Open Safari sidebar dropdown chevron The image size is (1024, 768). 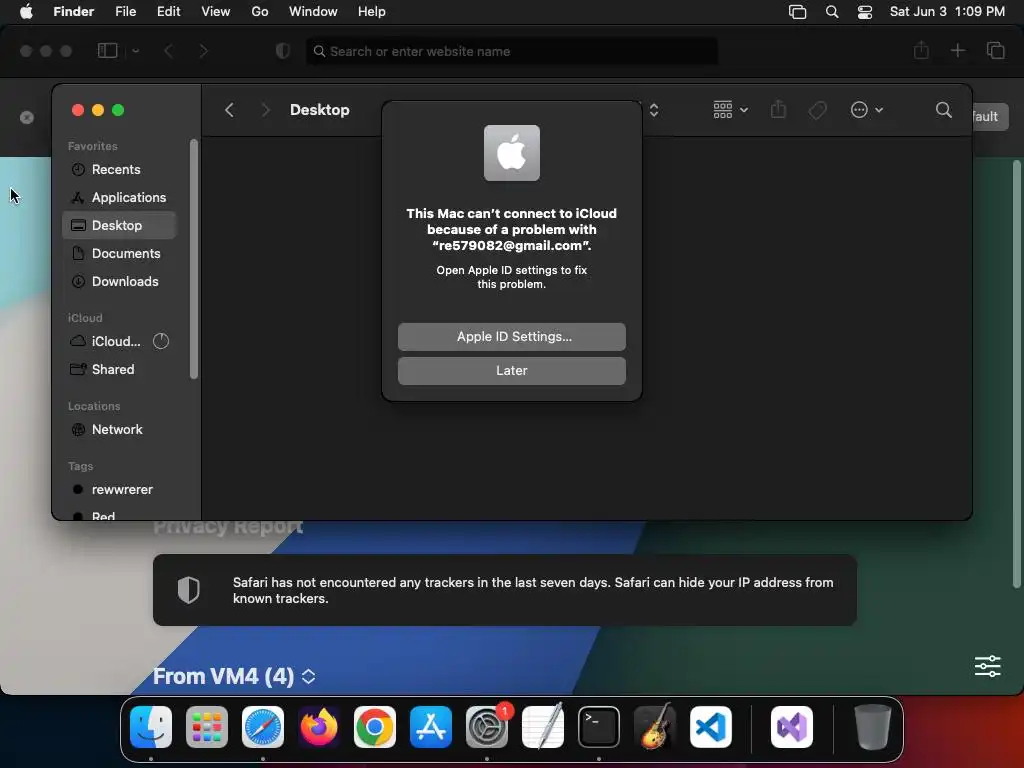(x=135, y=50)
